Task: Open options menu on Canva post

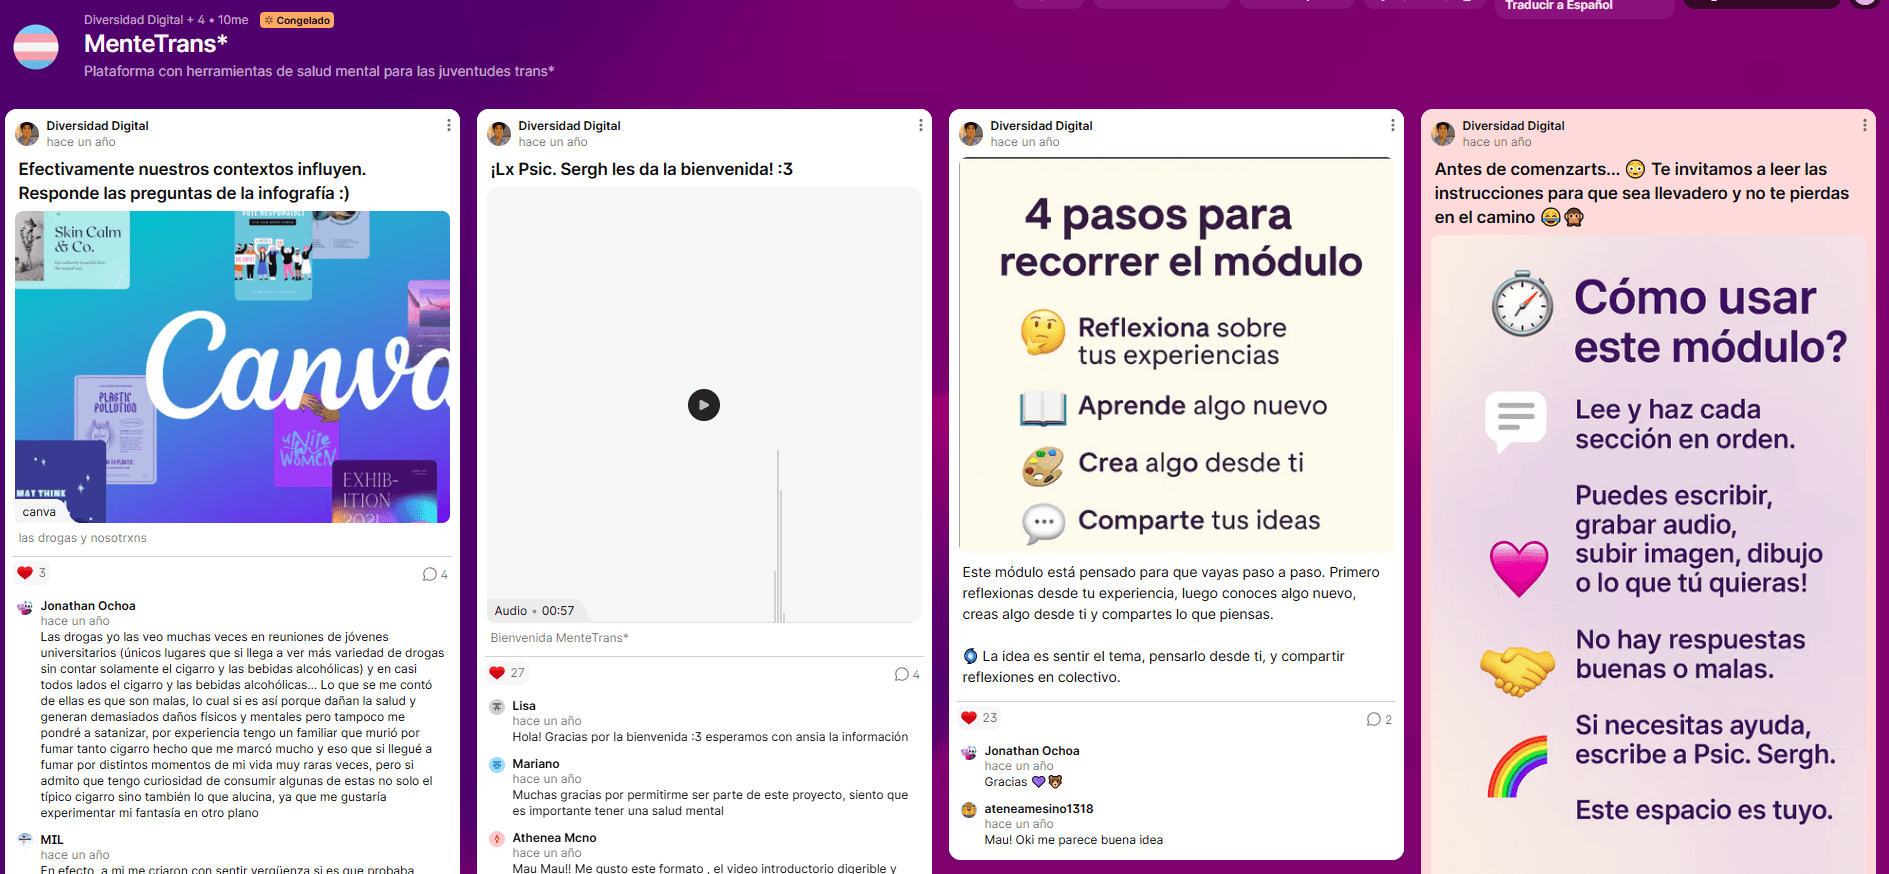Action: click(x=449, y=125)
